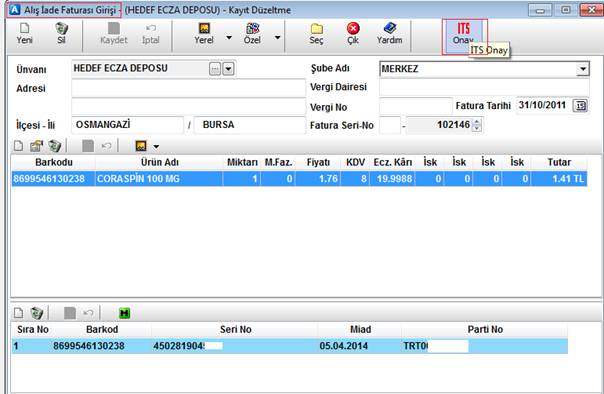Viewport: 604px width, 394px height.
Task: Click the ellipsis button beside Ünvanı field
Action: click(x=215, y=69)
